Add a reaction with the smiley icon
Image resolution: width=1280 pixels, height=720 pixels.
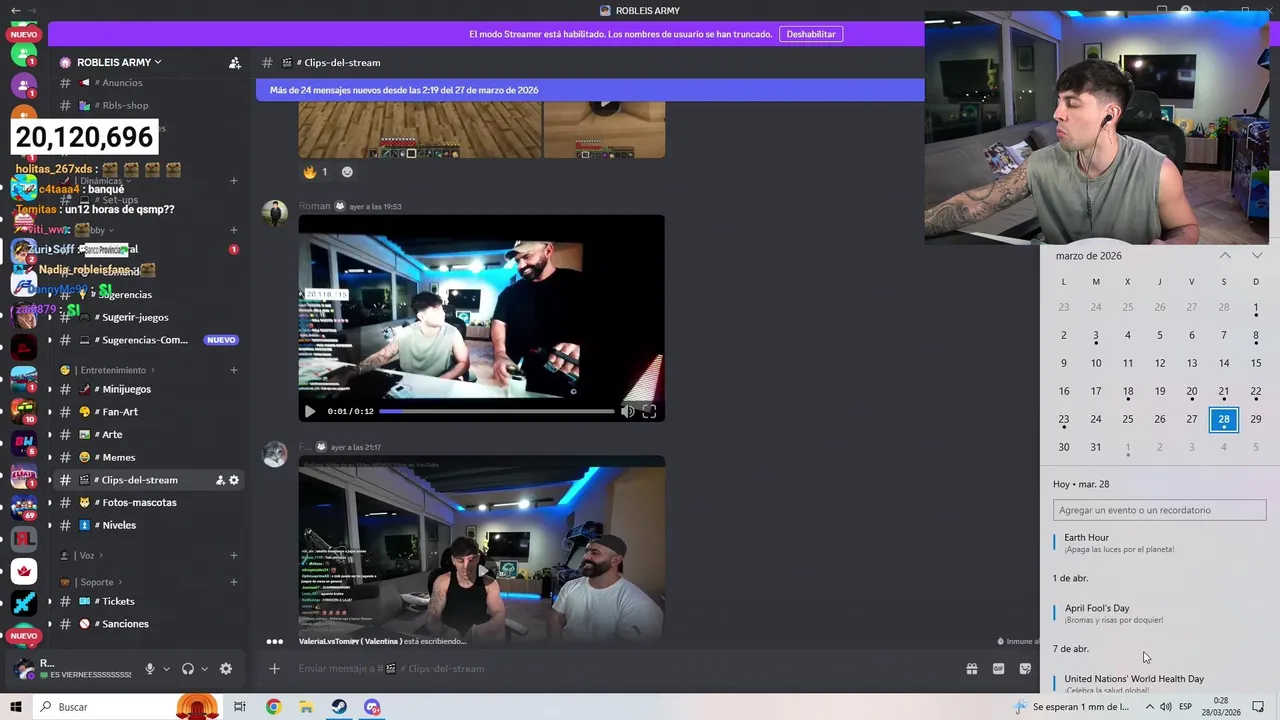click(347, 172)
